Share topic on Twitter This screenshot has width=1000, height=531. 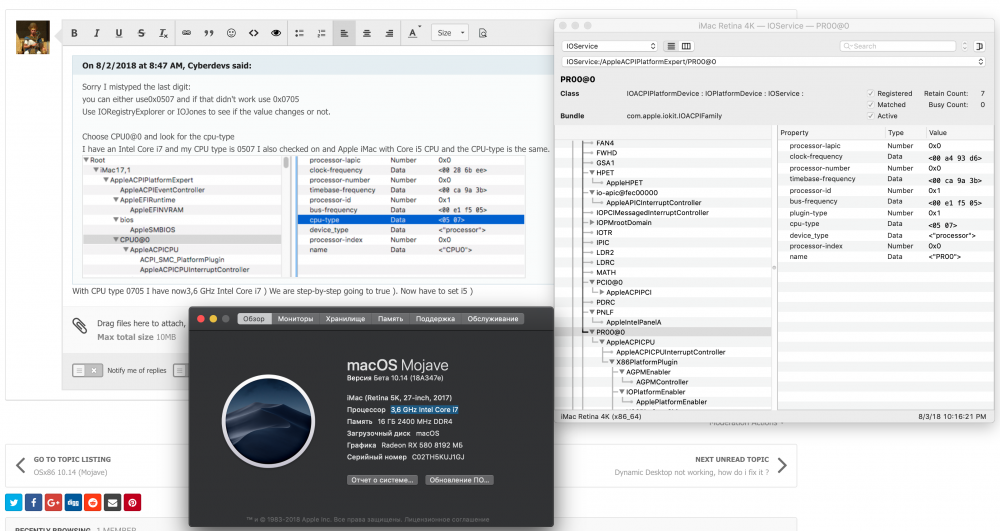pos(13,502)
